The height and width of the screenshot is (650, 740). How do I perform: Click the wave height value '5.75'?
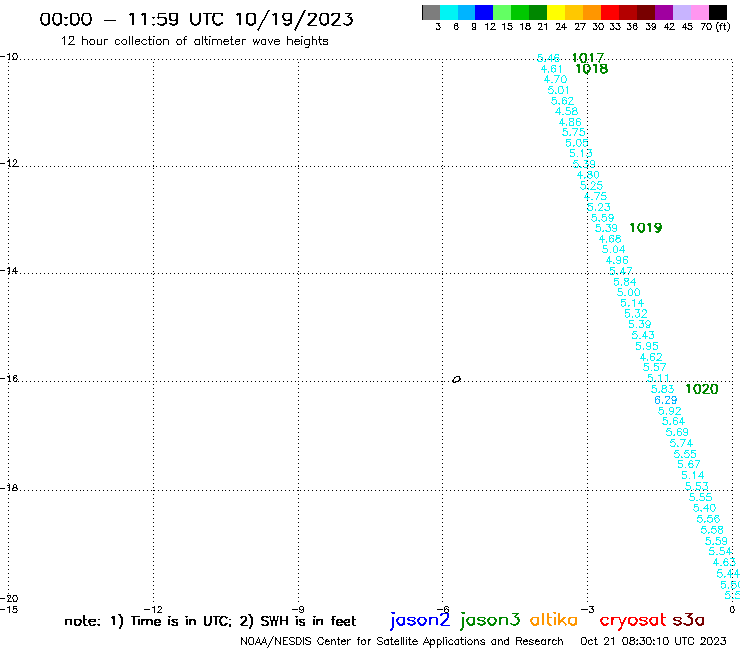573,133
